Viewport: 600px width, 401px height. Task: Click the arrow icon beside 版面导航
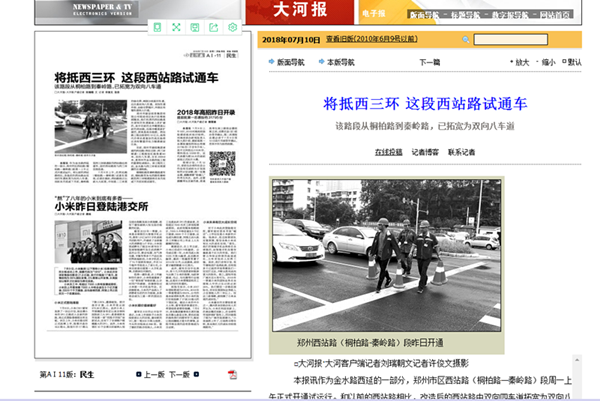pos(272,62)
